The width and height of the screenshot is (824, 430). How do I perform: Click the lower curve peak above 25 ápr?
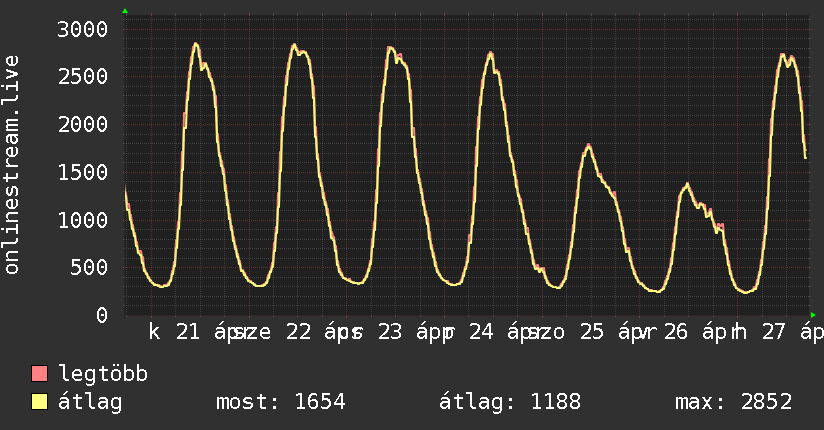[x=589, y=146]
